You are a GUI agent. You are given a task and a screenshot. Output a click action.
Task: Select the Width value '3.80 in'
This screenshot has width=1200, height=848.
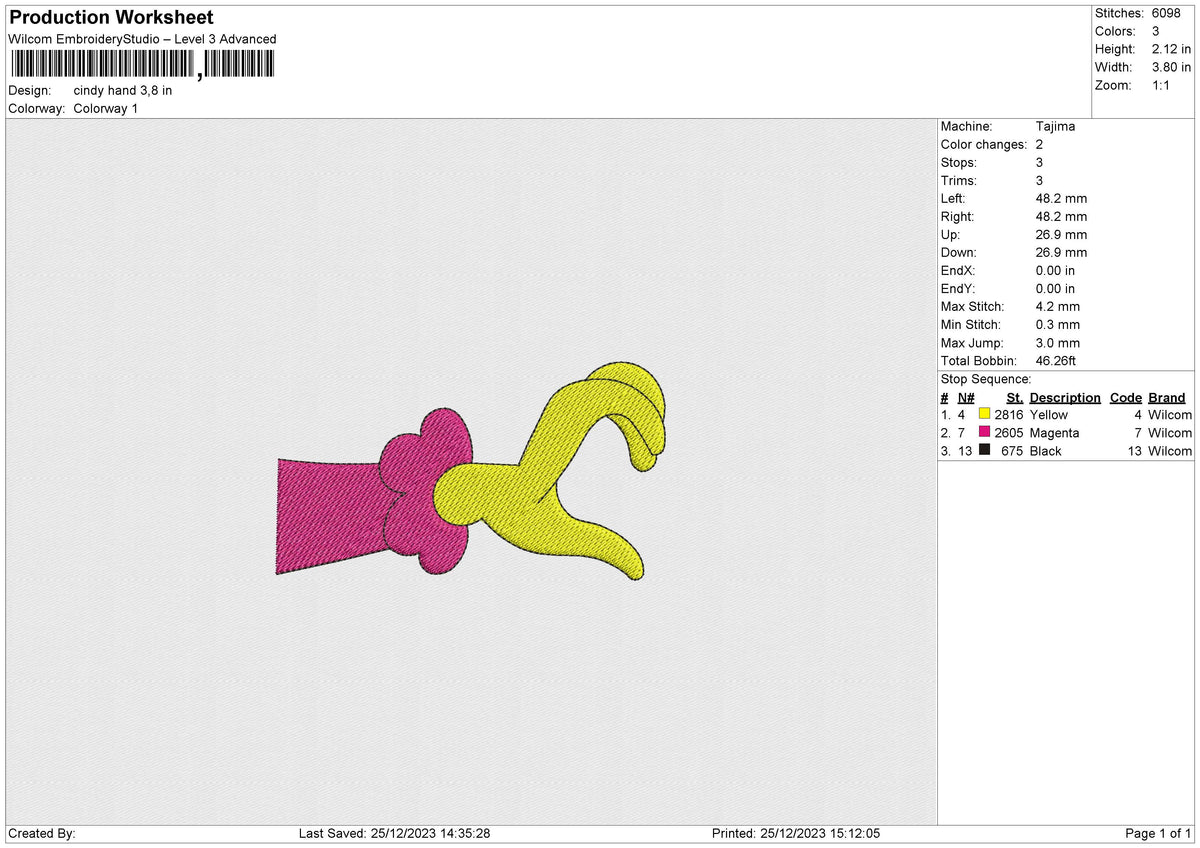[x=1171, y=67]
